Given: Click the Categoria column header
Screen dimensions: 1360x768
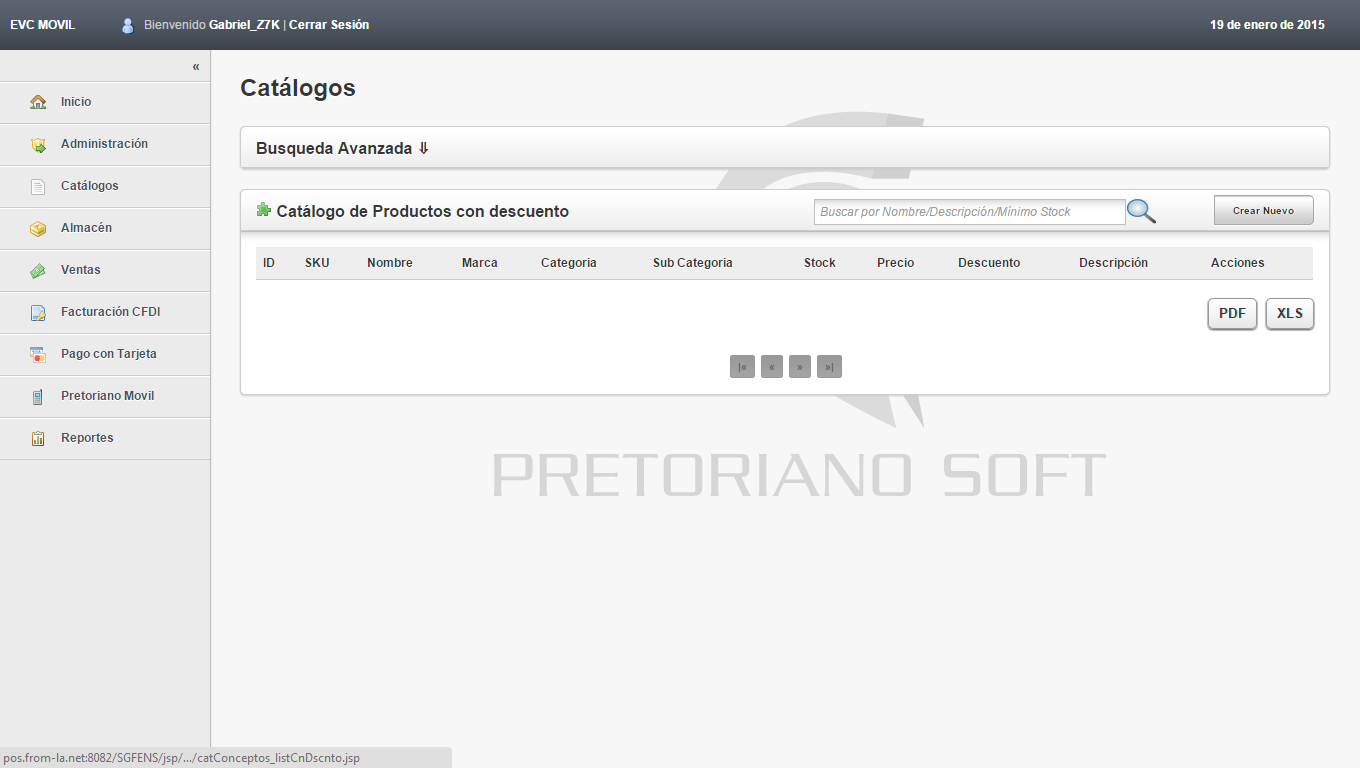Looking at the screenshot, I should coord(569,263).
